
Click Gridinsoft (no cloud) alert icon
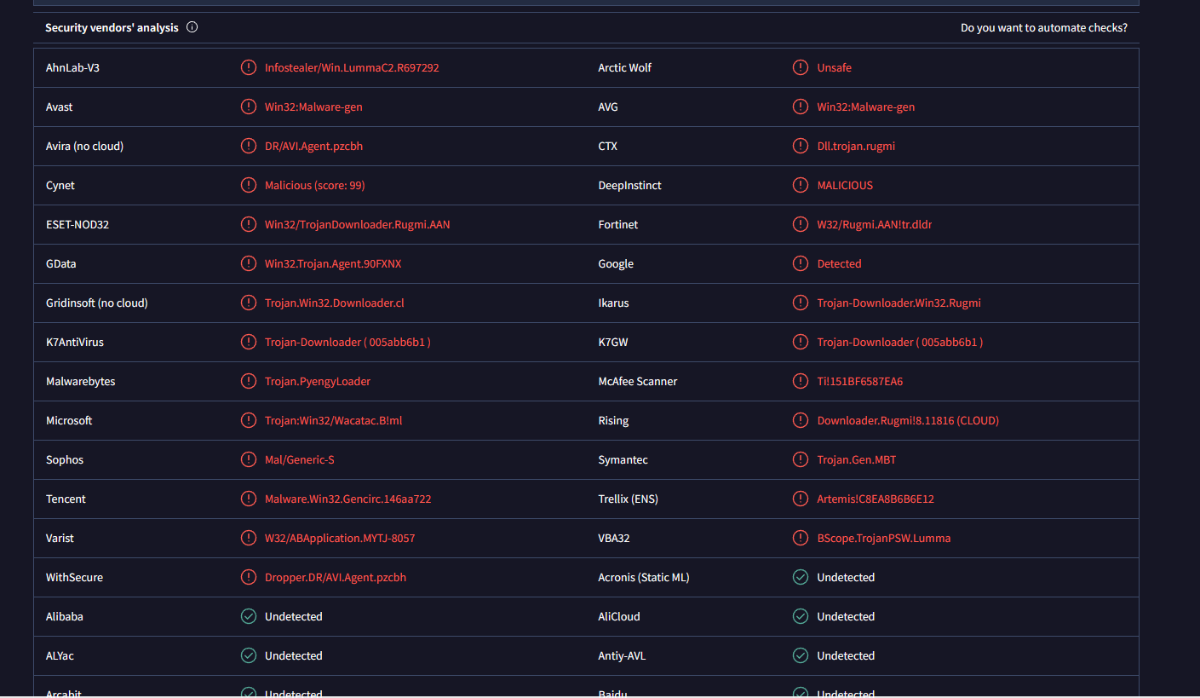pyautogui.click(x=249, y=303)
